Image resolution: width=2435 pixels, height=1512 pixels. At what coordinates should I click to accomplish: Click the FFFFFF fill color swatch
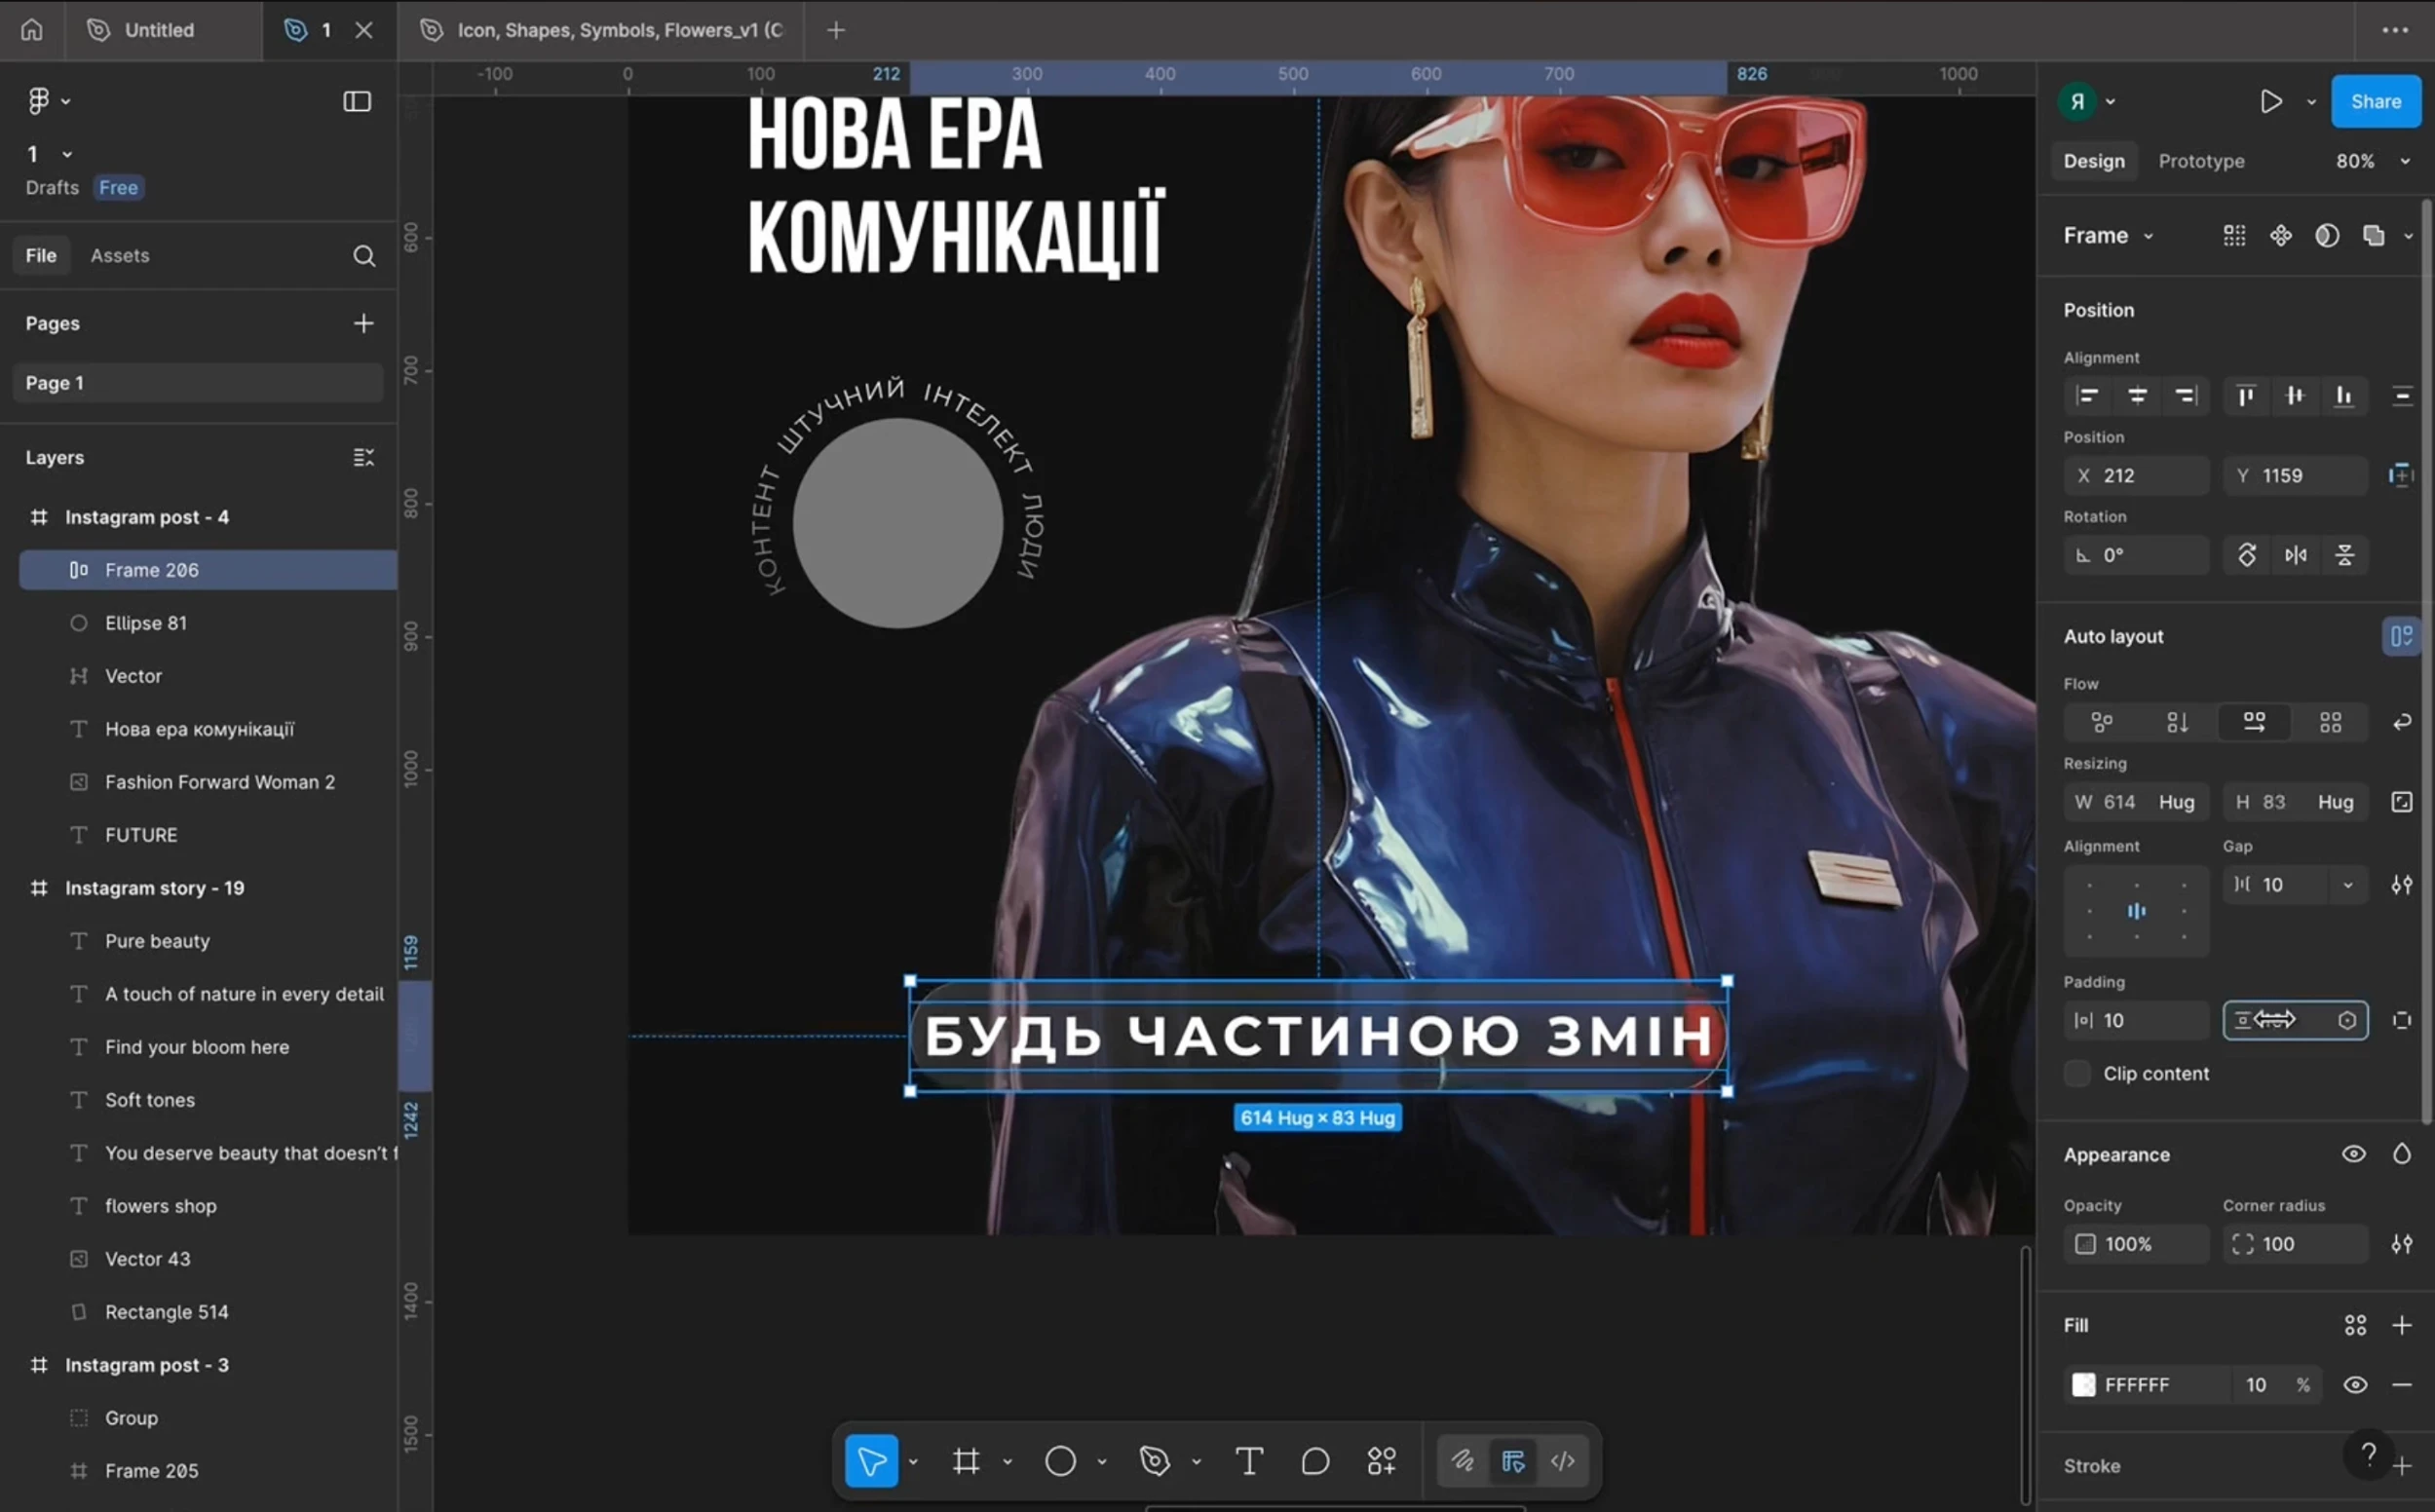coord(2083,1385)
